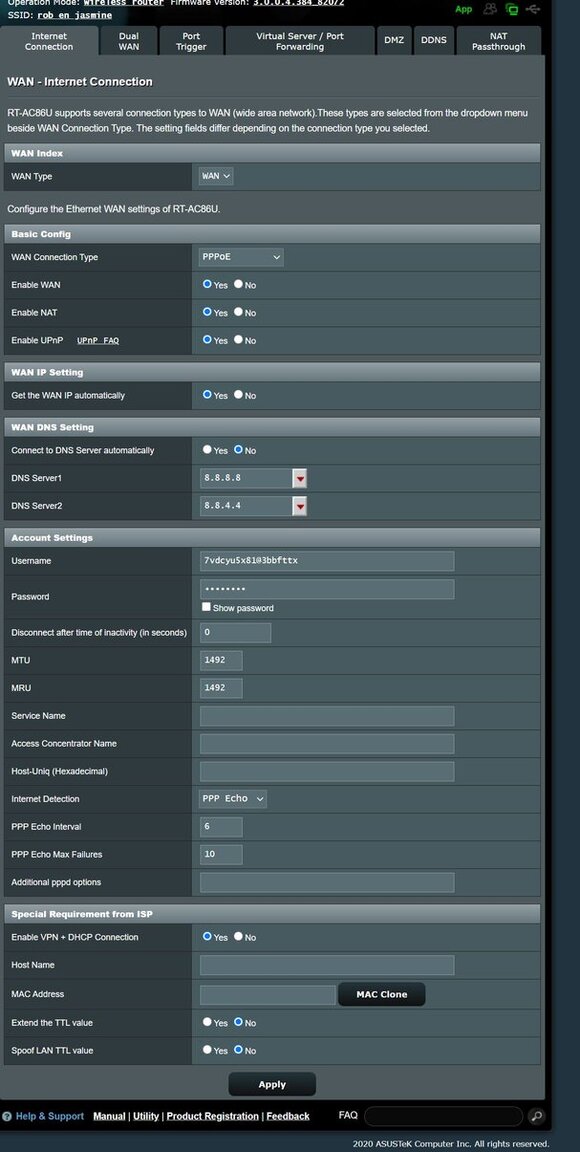
Task: Open the Utility link in footer
Action: [x=146, y=1117]
